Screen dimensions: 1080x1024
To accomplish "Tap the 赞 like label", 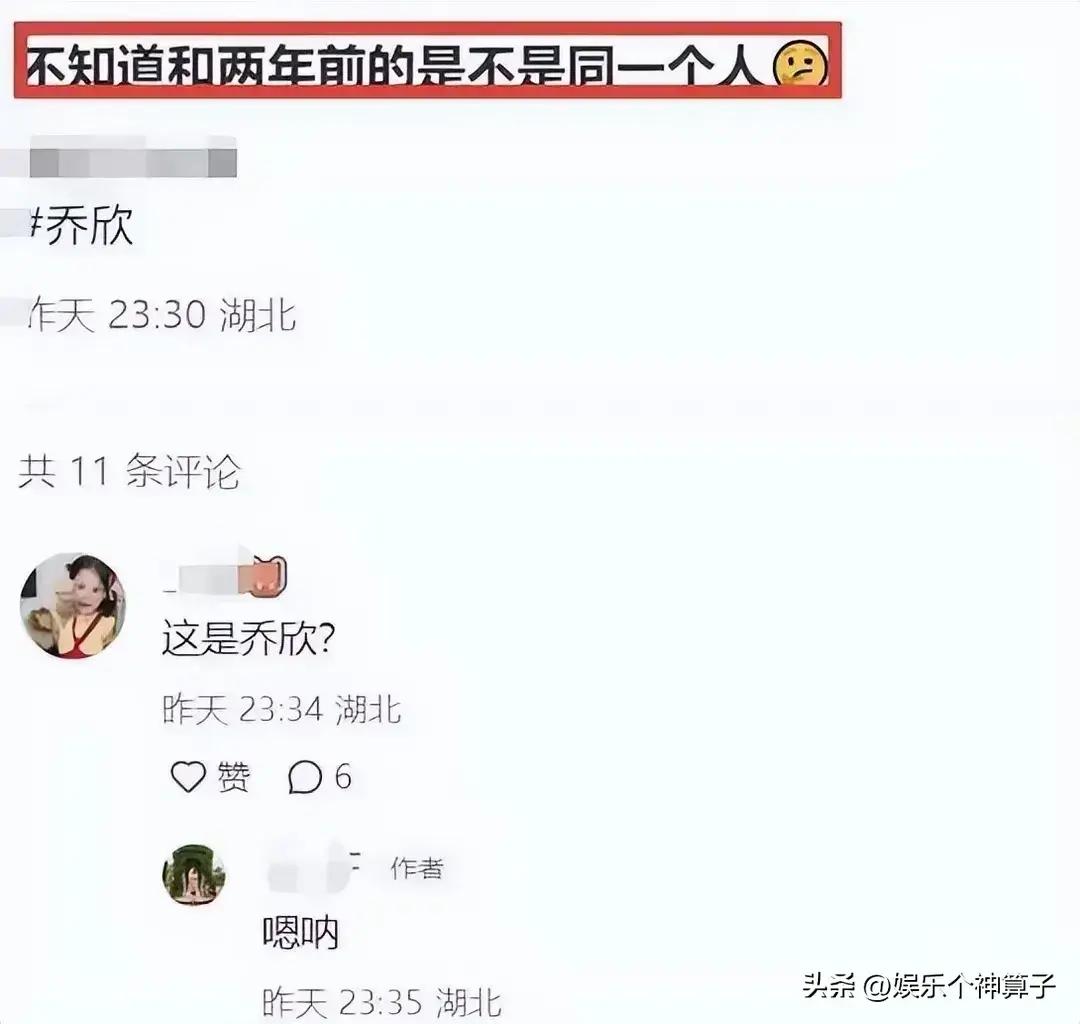I will (x=233, y=777).
